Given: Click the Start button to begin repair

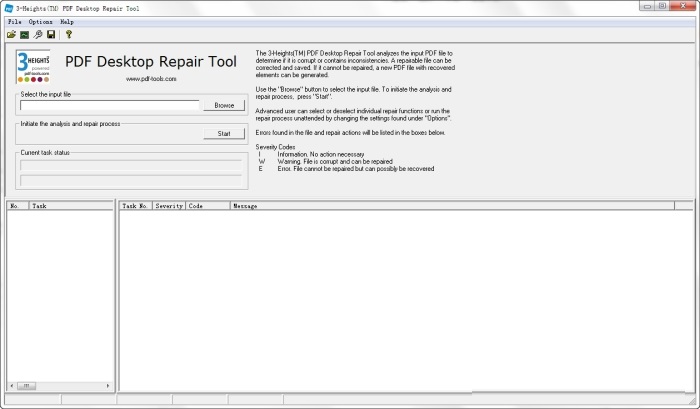Looking at the screenshot, I should click(224, 134).
